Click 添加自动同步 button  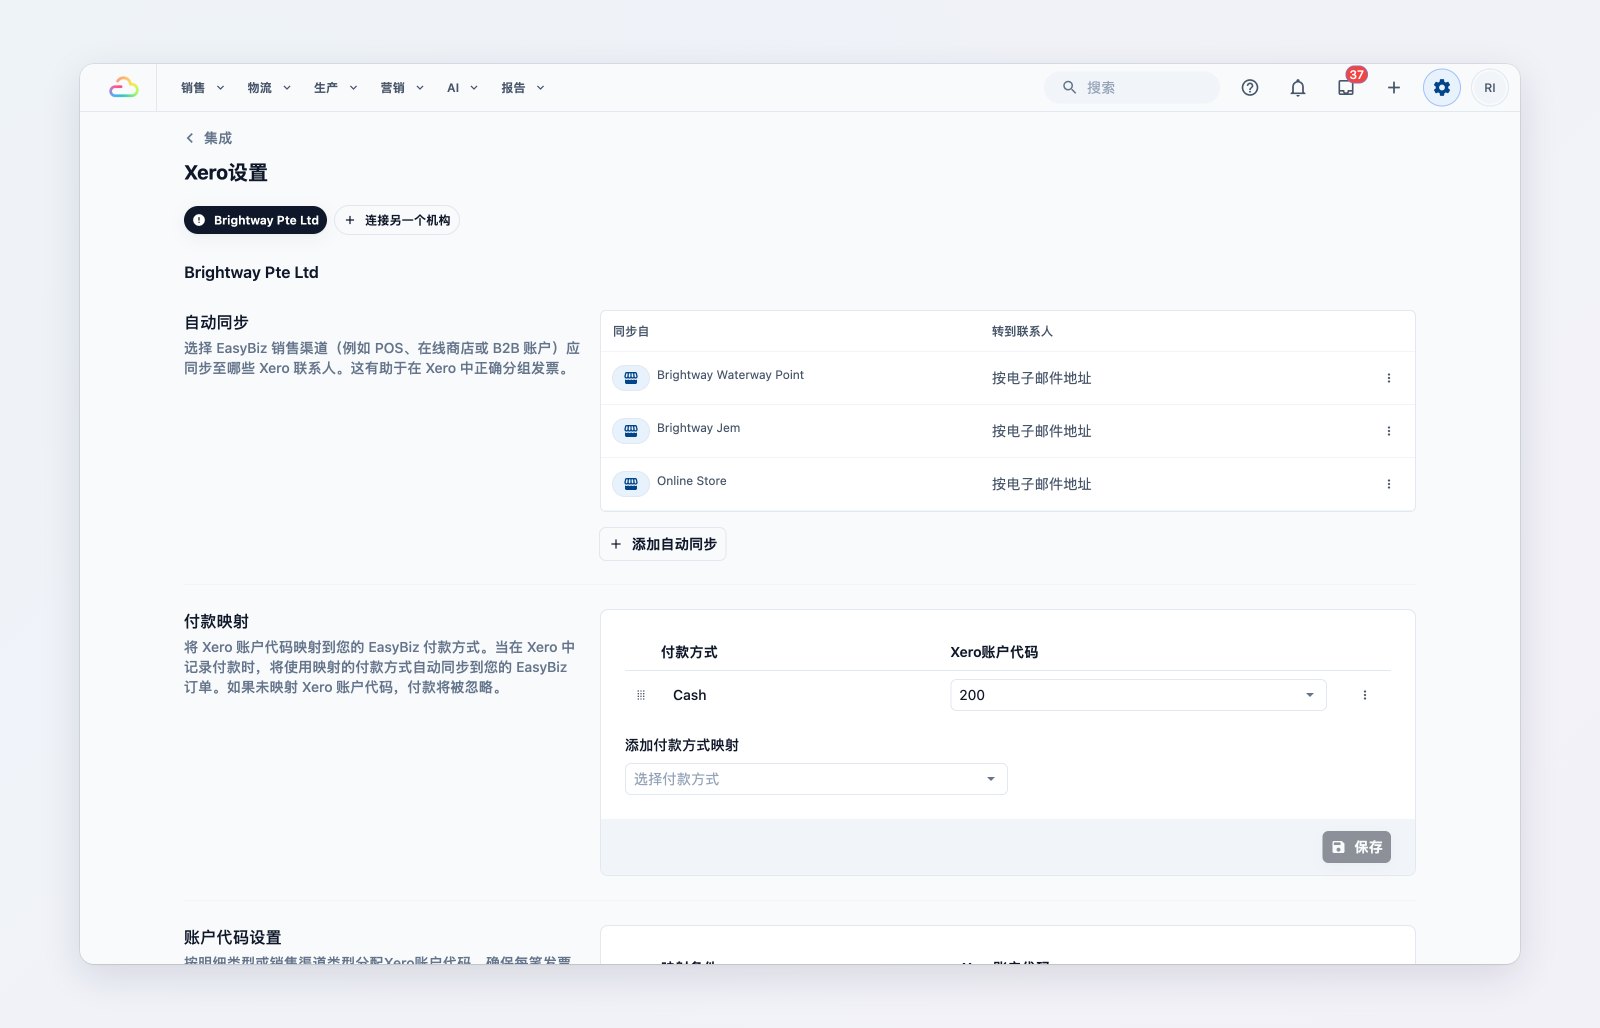click(x=663, y=544)
